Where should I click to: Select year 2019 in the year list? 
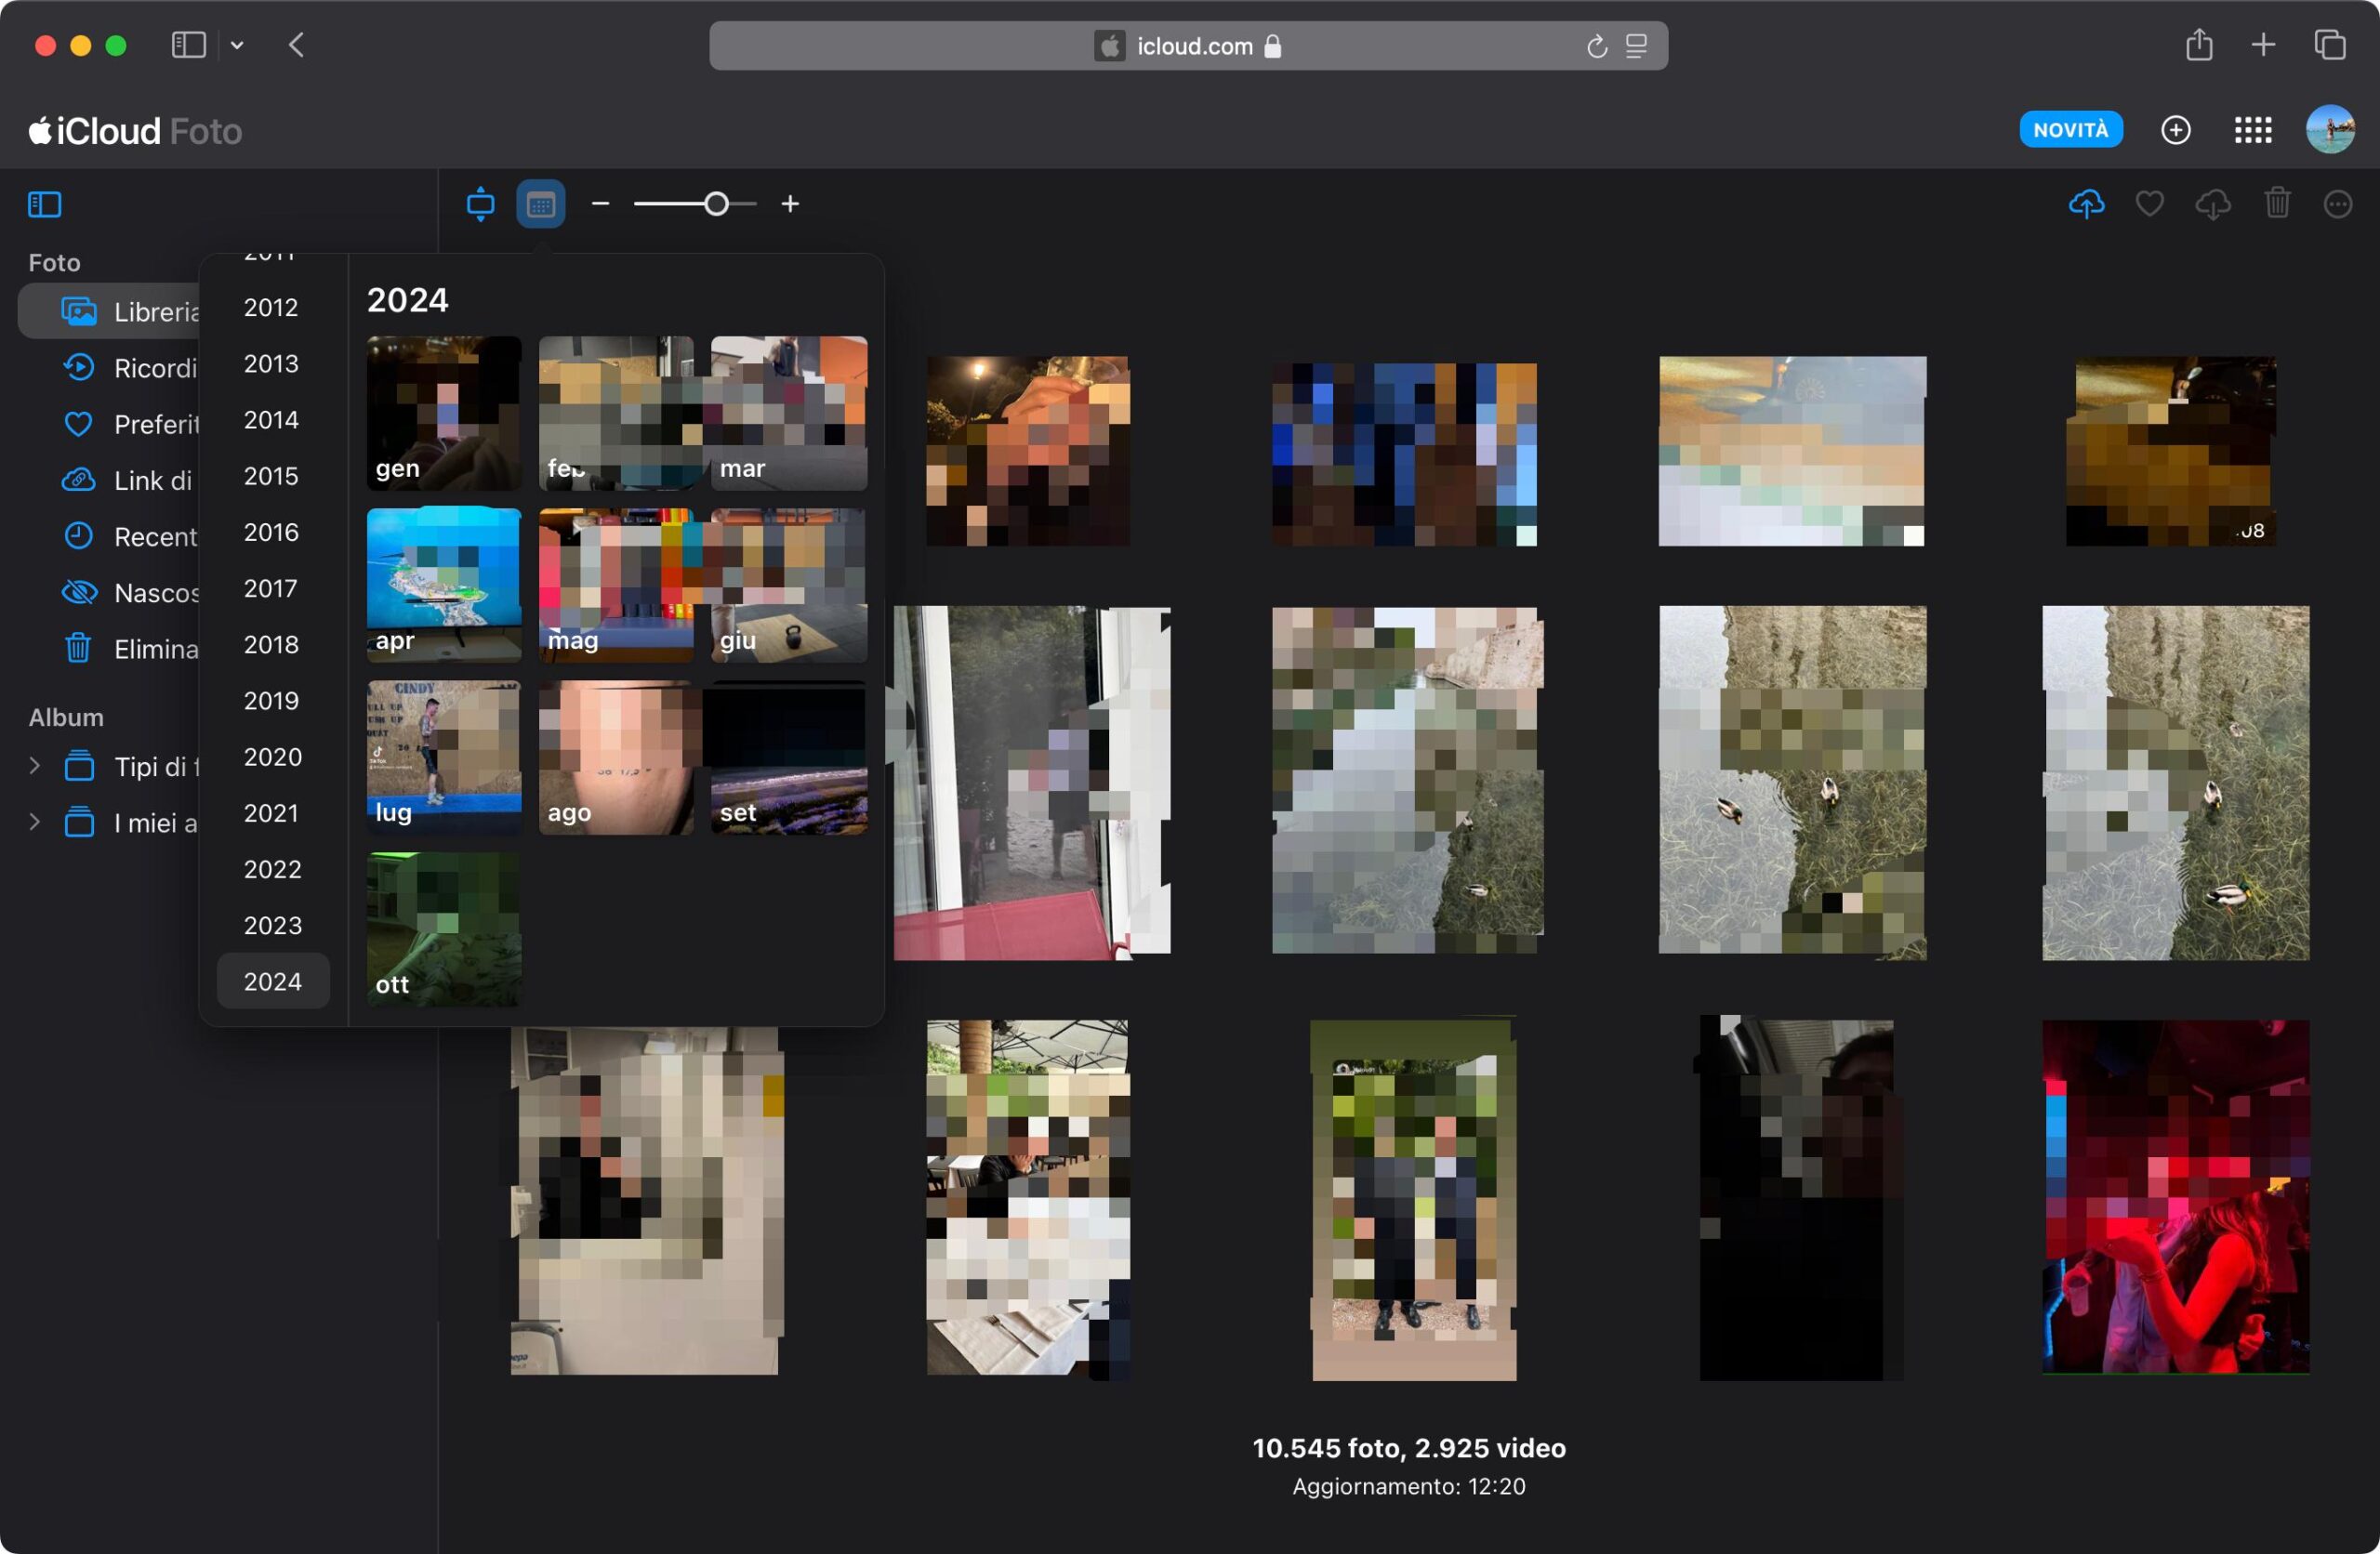click(x=271, y=701)
